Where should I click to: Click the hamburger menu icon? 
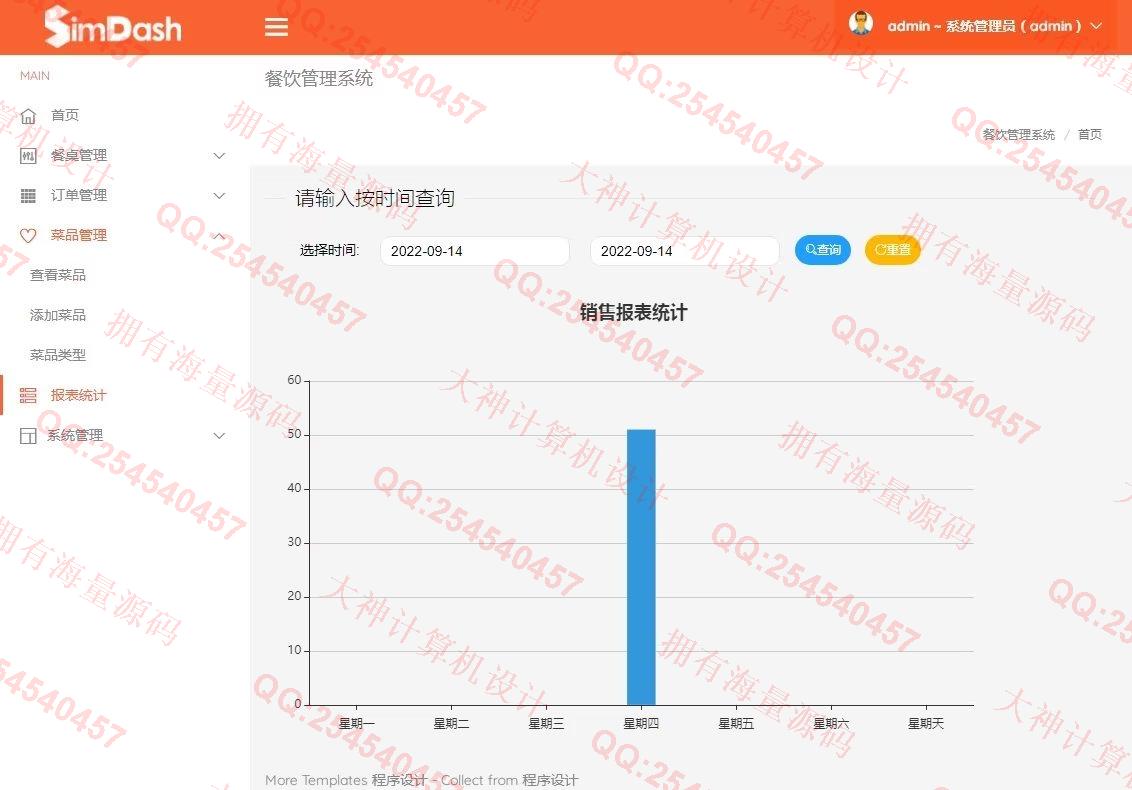[x=276, y=27]
